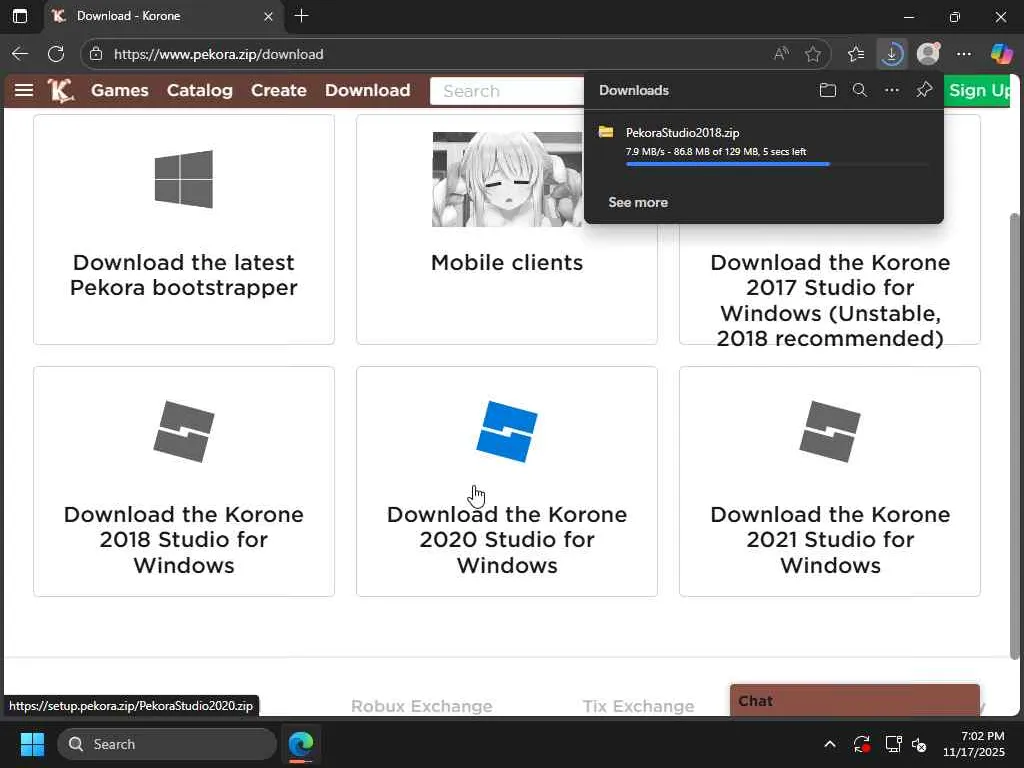The image size is (1024, 768).
Task: Click the Sign Up button
Action: (x=978, y=90)
